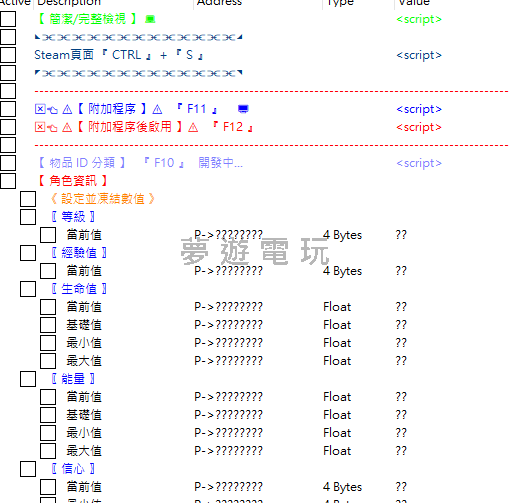Image resolution: width=509 pixels, height=503 pixels.
Task: Sort by the Description column header
Action: tap(69, 3)
